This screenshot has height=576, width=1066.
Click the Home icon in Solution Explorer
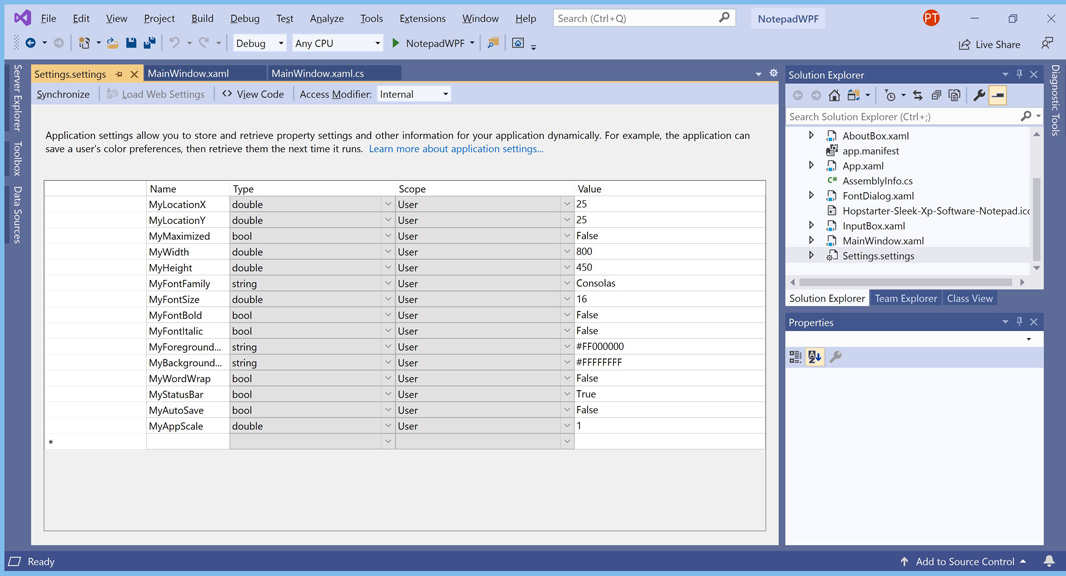pyautogui.click(x=834, y=96)
